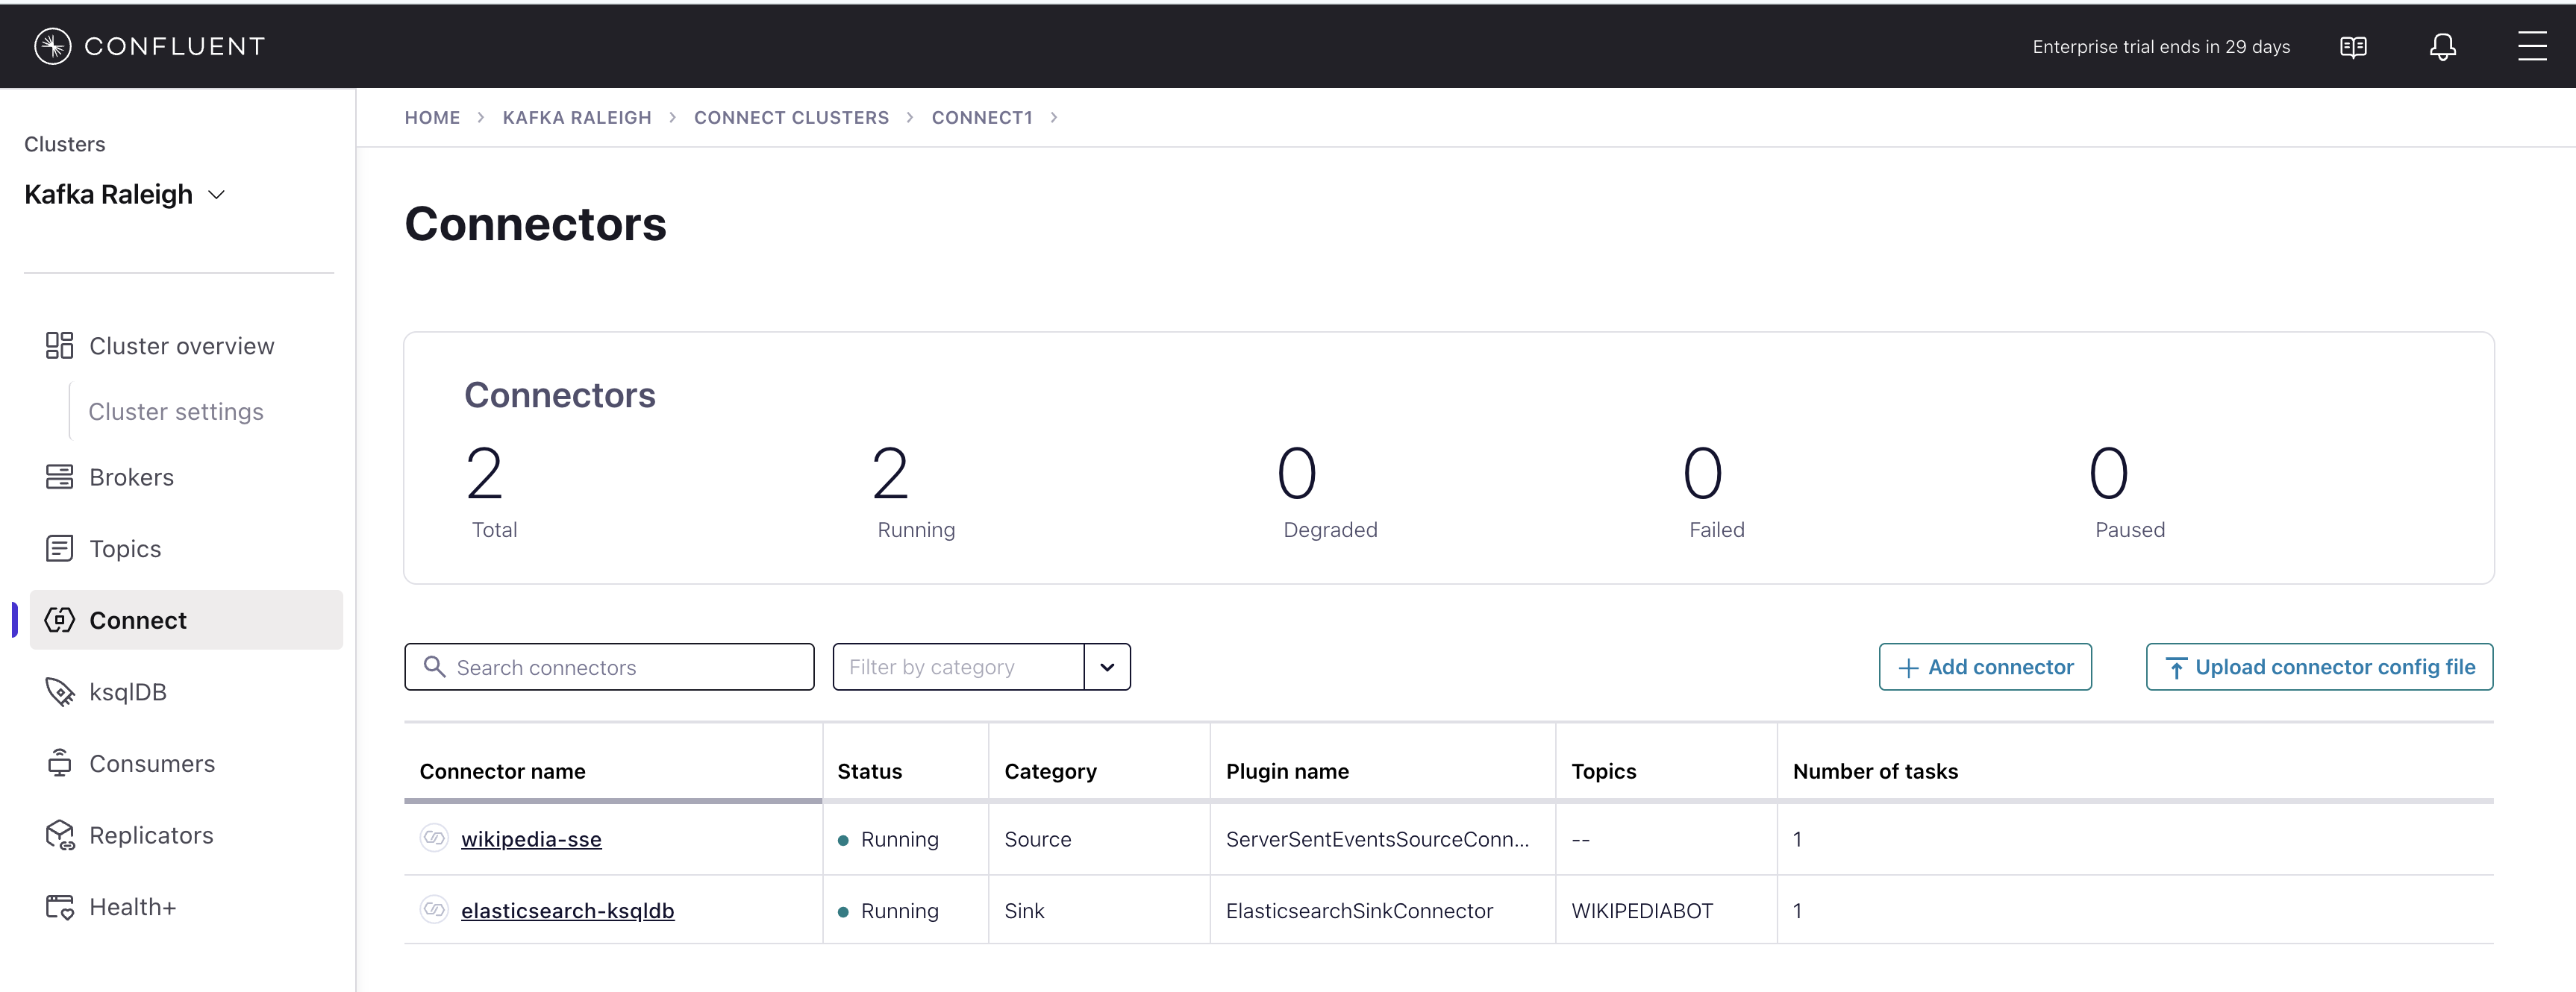Open the notifications bell
This screenshot has height=992, width=2576.
[2442, 47]
